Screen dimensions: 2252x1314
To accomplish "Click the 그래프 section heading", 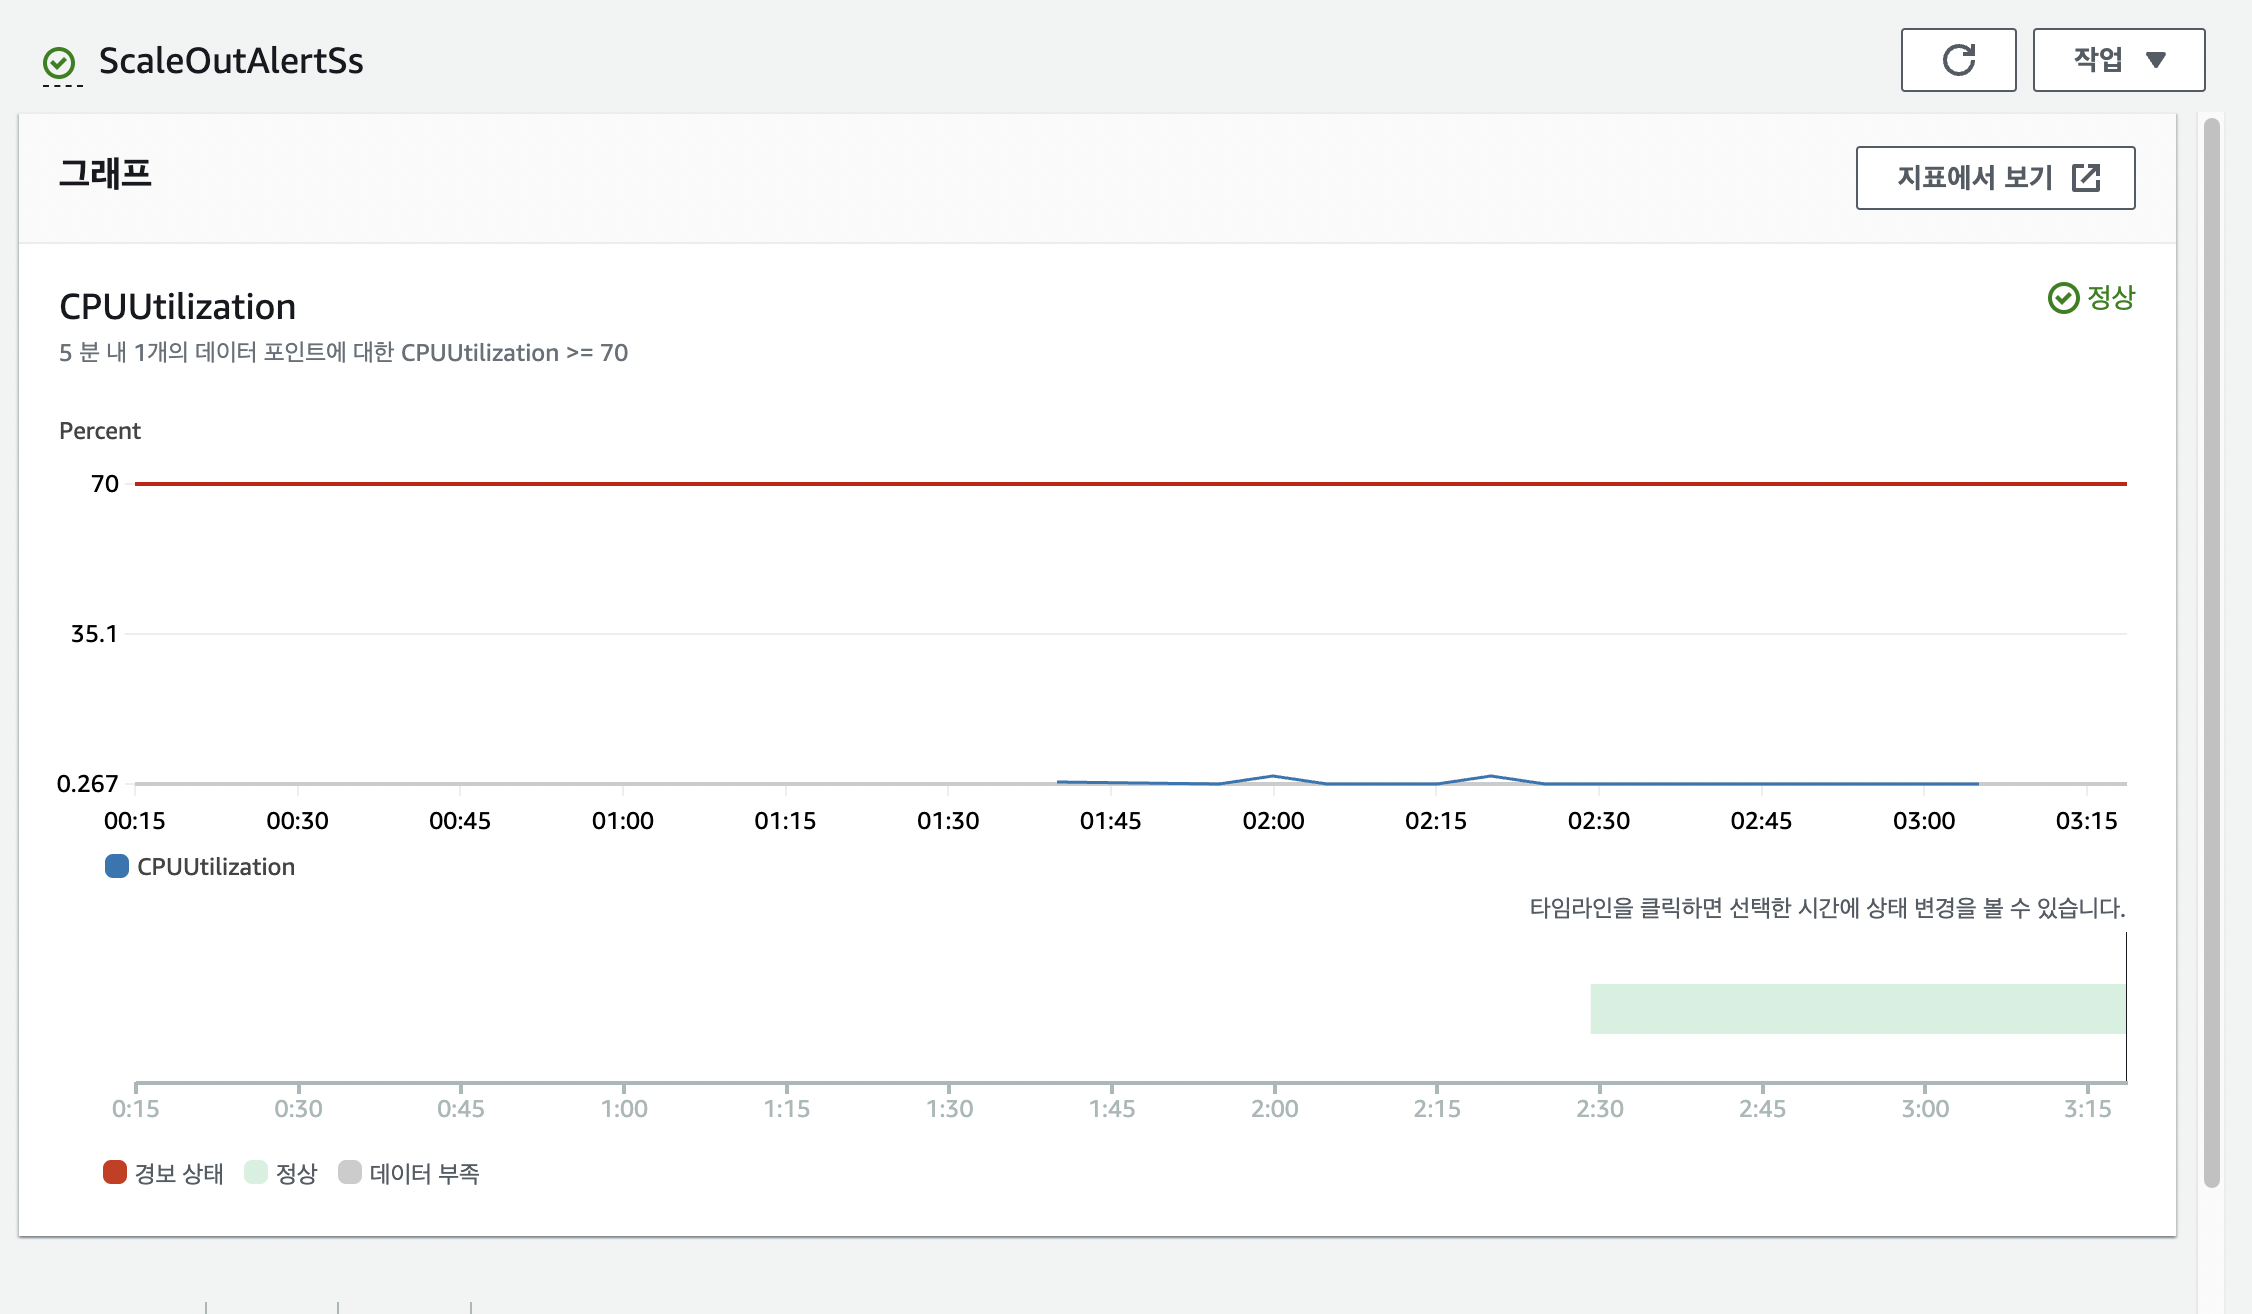I will (x=105, y=174).
